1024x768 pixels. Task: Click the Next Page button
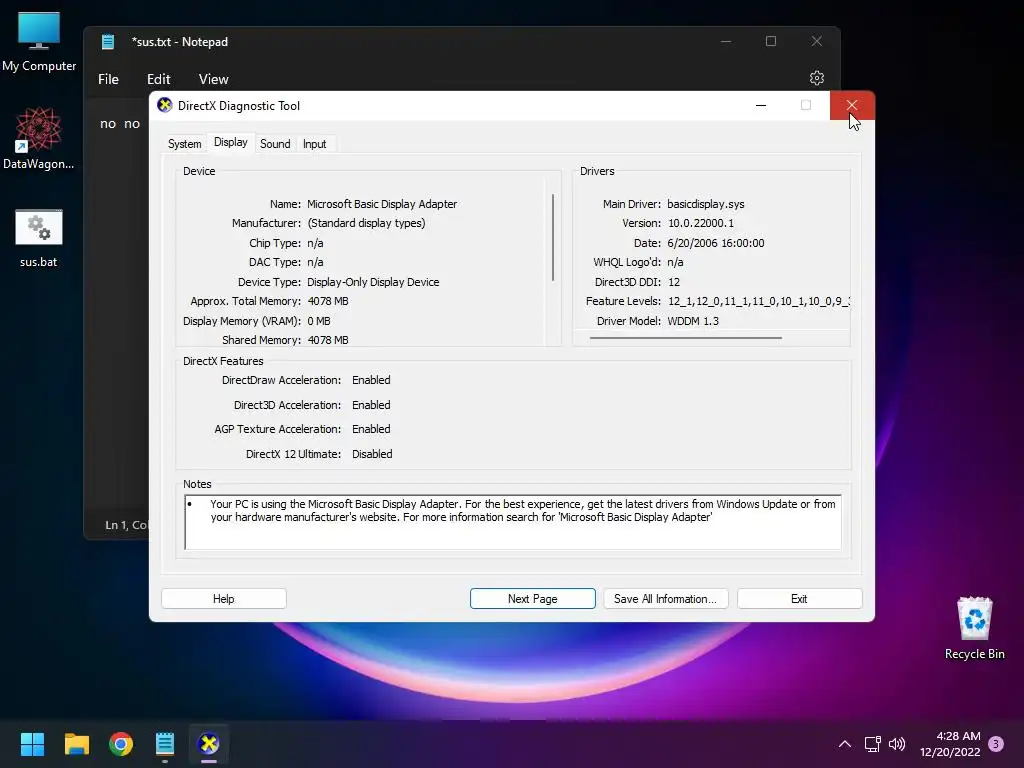pyautogui.click(x=532, y=599)
